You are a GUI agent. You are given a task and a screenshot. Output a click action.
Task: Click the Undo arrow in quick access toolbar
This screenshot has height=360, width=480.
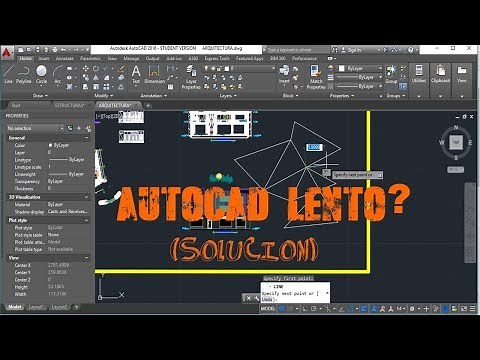pos(63,50)
